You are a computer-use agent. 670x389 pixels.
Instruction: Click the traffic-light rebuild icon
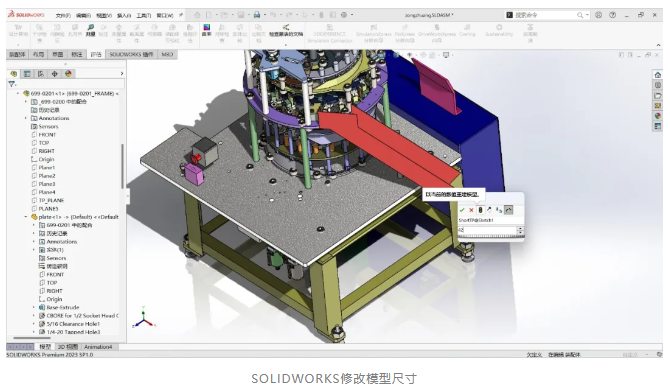[x=480, y=210]
